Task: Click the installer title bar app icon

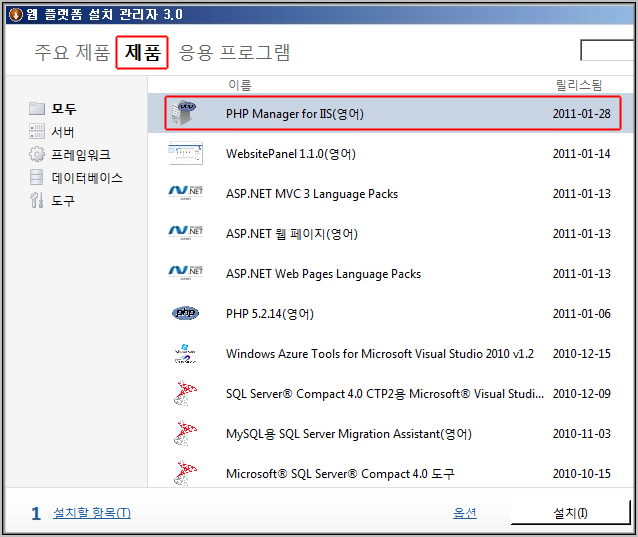Action: point(15,15)
